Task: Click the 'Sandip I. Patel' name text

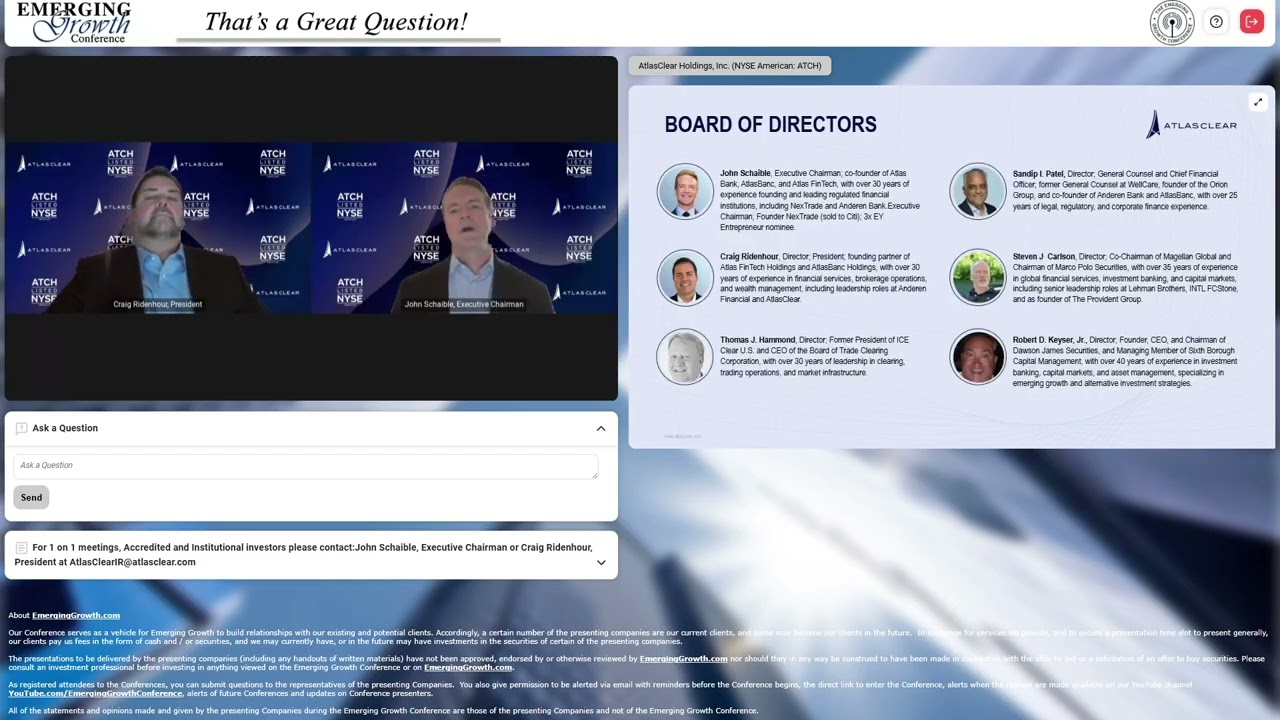Action: (x=1038, y=174)
